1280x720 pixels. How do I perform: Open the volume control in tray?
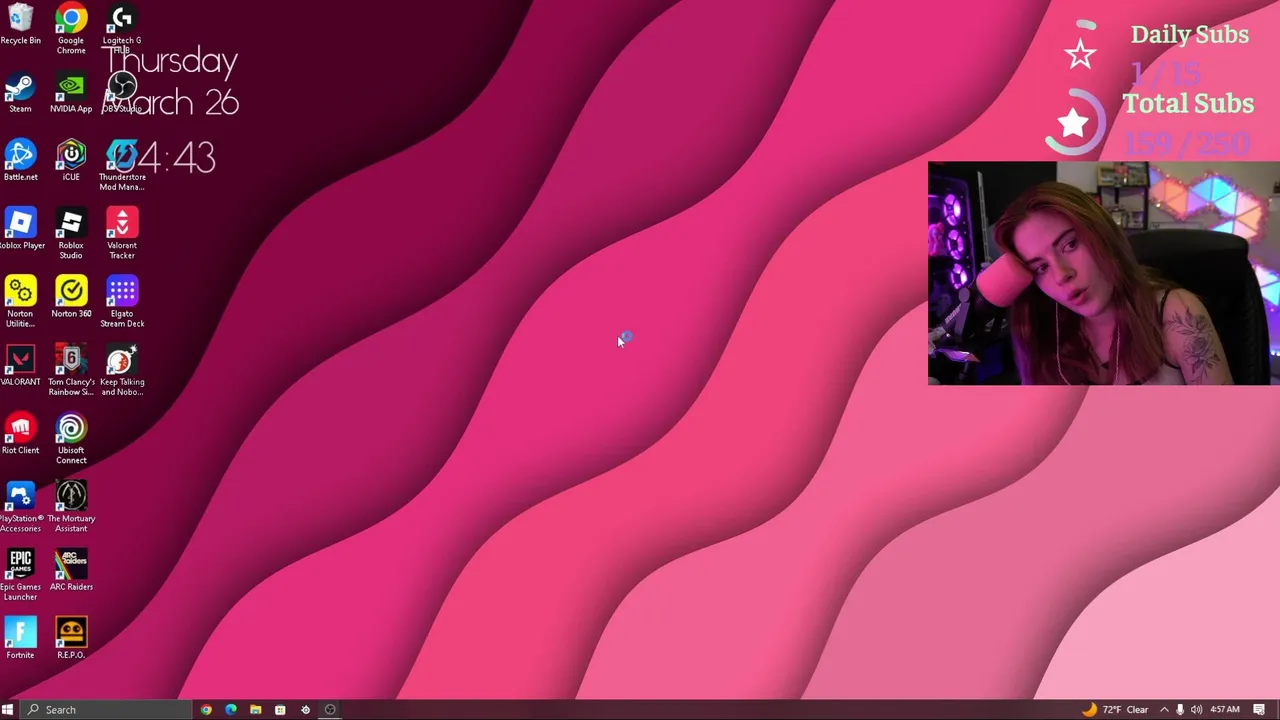1196,710
